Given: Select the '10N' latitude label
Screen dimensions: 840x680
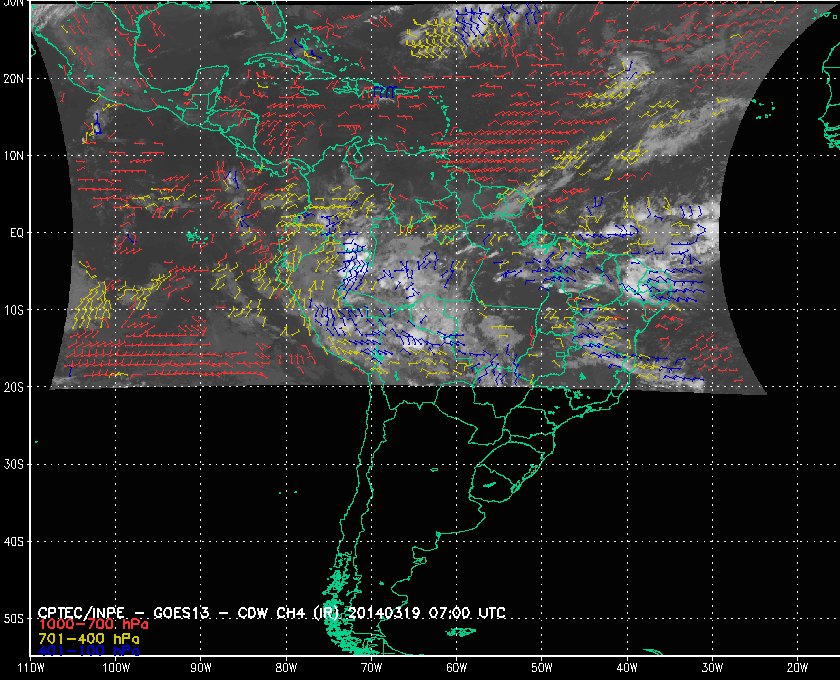Looking at the screenshot, I should click(x=14, y=156).
